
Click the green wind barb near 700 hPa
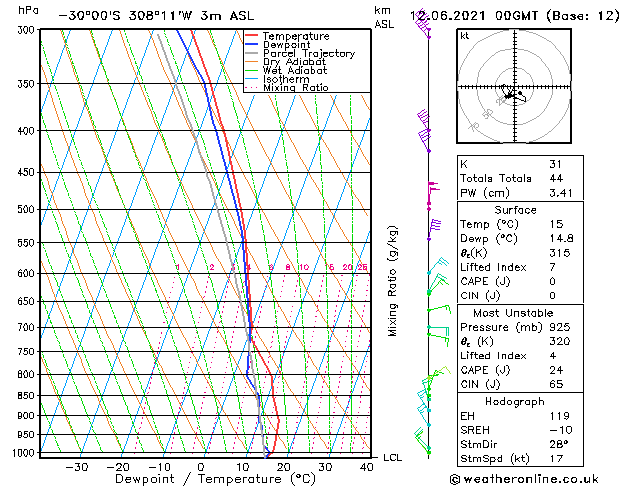pos(438,336)
